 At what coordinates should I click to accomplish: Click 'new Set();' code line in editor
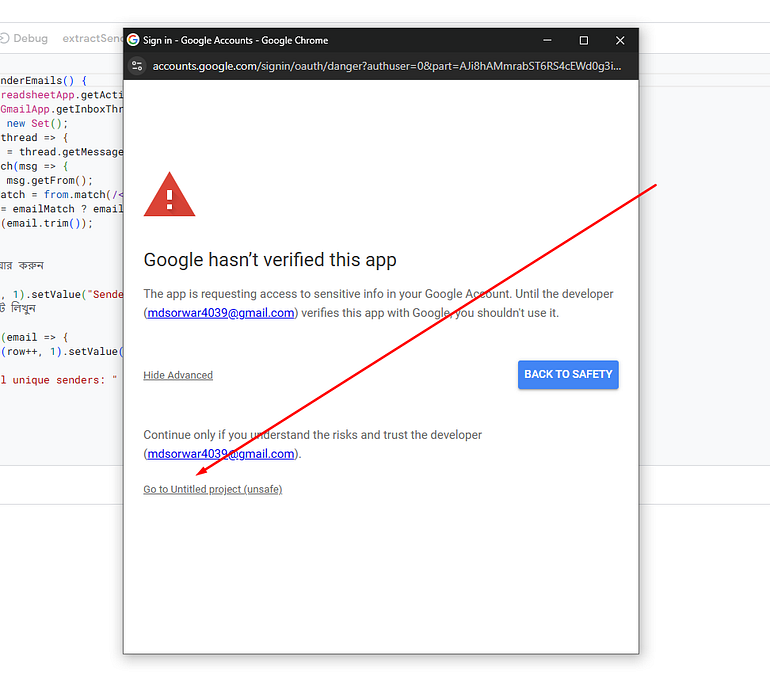(37, 123)
